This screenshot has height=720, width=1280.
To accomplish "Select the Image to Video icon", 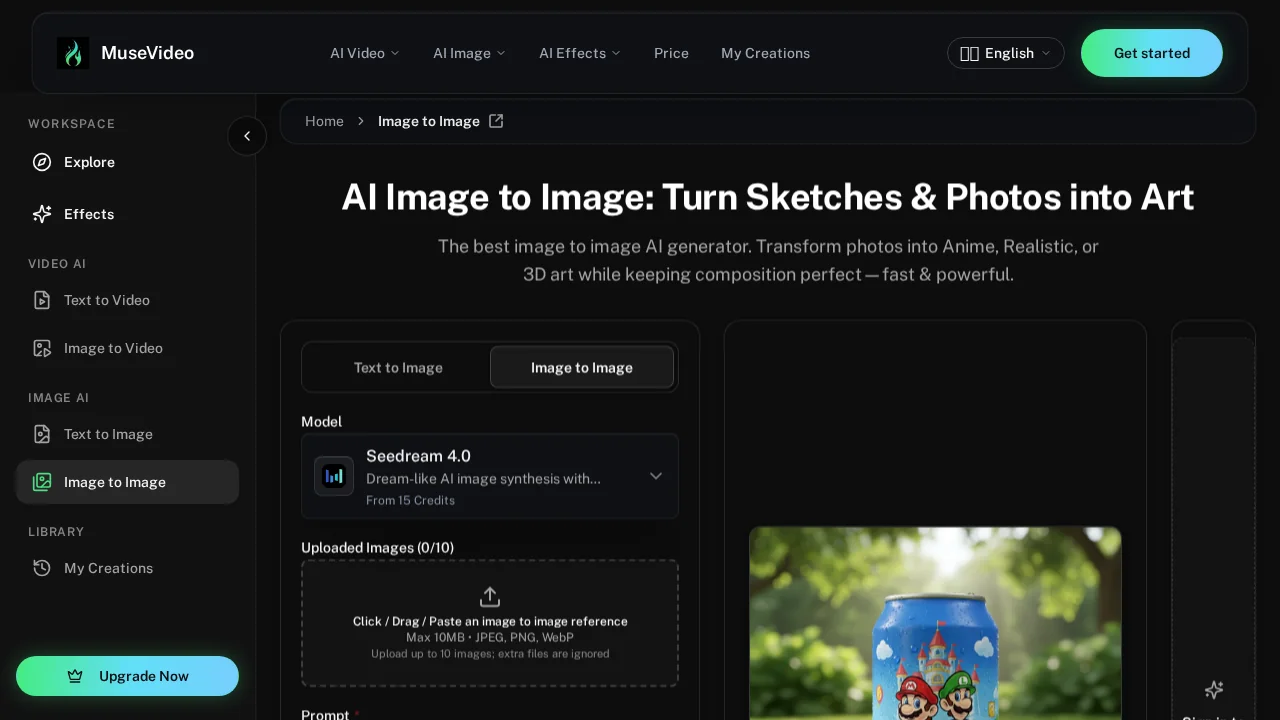I will (41, 348).
